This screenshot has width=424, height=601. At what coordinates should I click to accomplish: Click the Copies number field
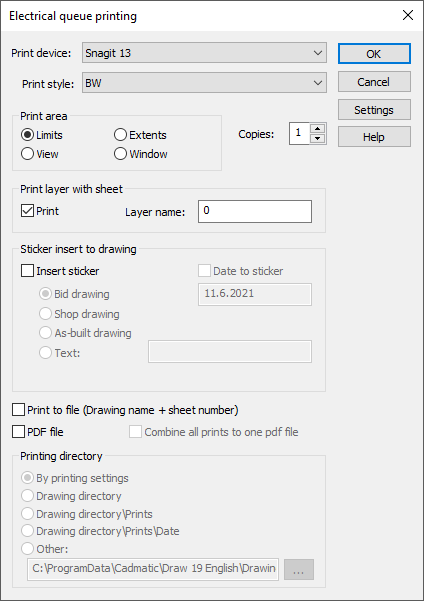click(x=299, y=133)
